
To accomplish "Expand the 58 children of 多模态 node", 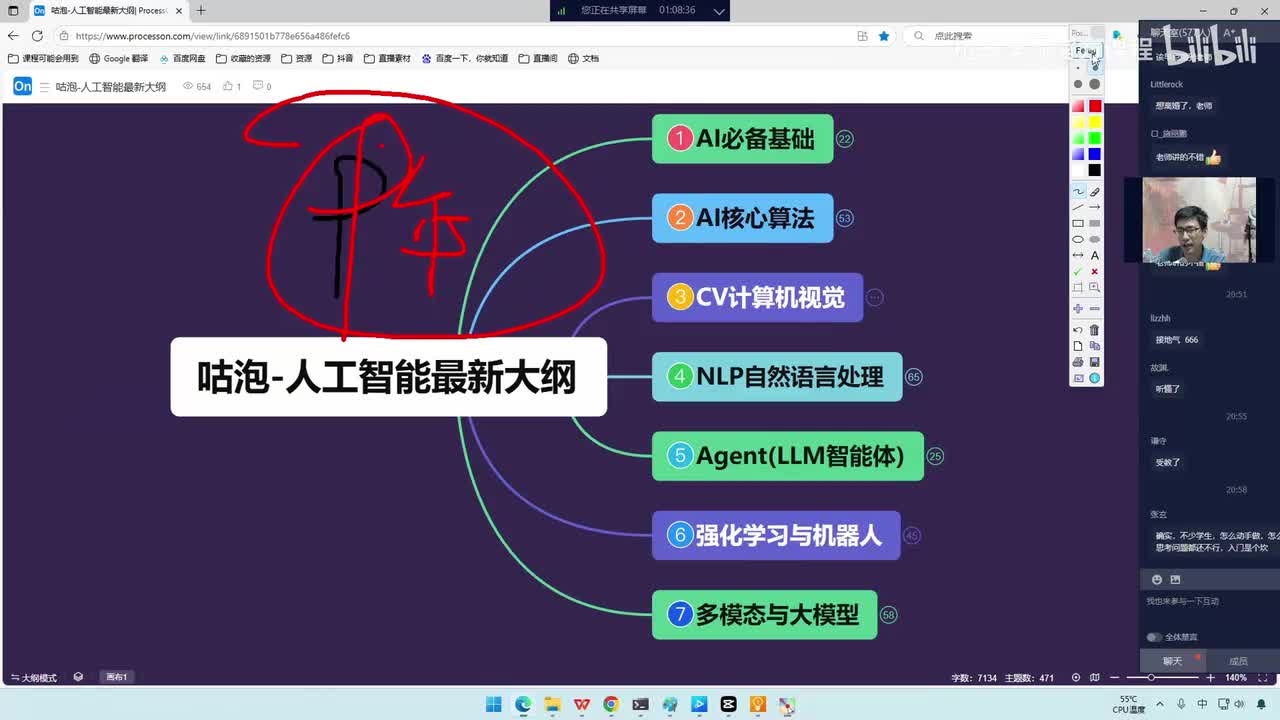I will coord(889,614).
